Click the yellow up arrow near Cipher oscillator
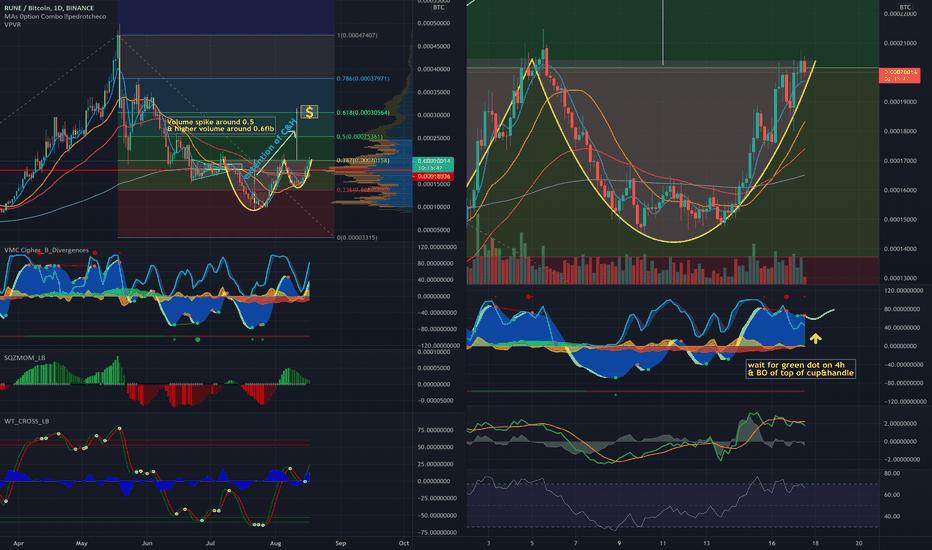 (x=816, y=338)
